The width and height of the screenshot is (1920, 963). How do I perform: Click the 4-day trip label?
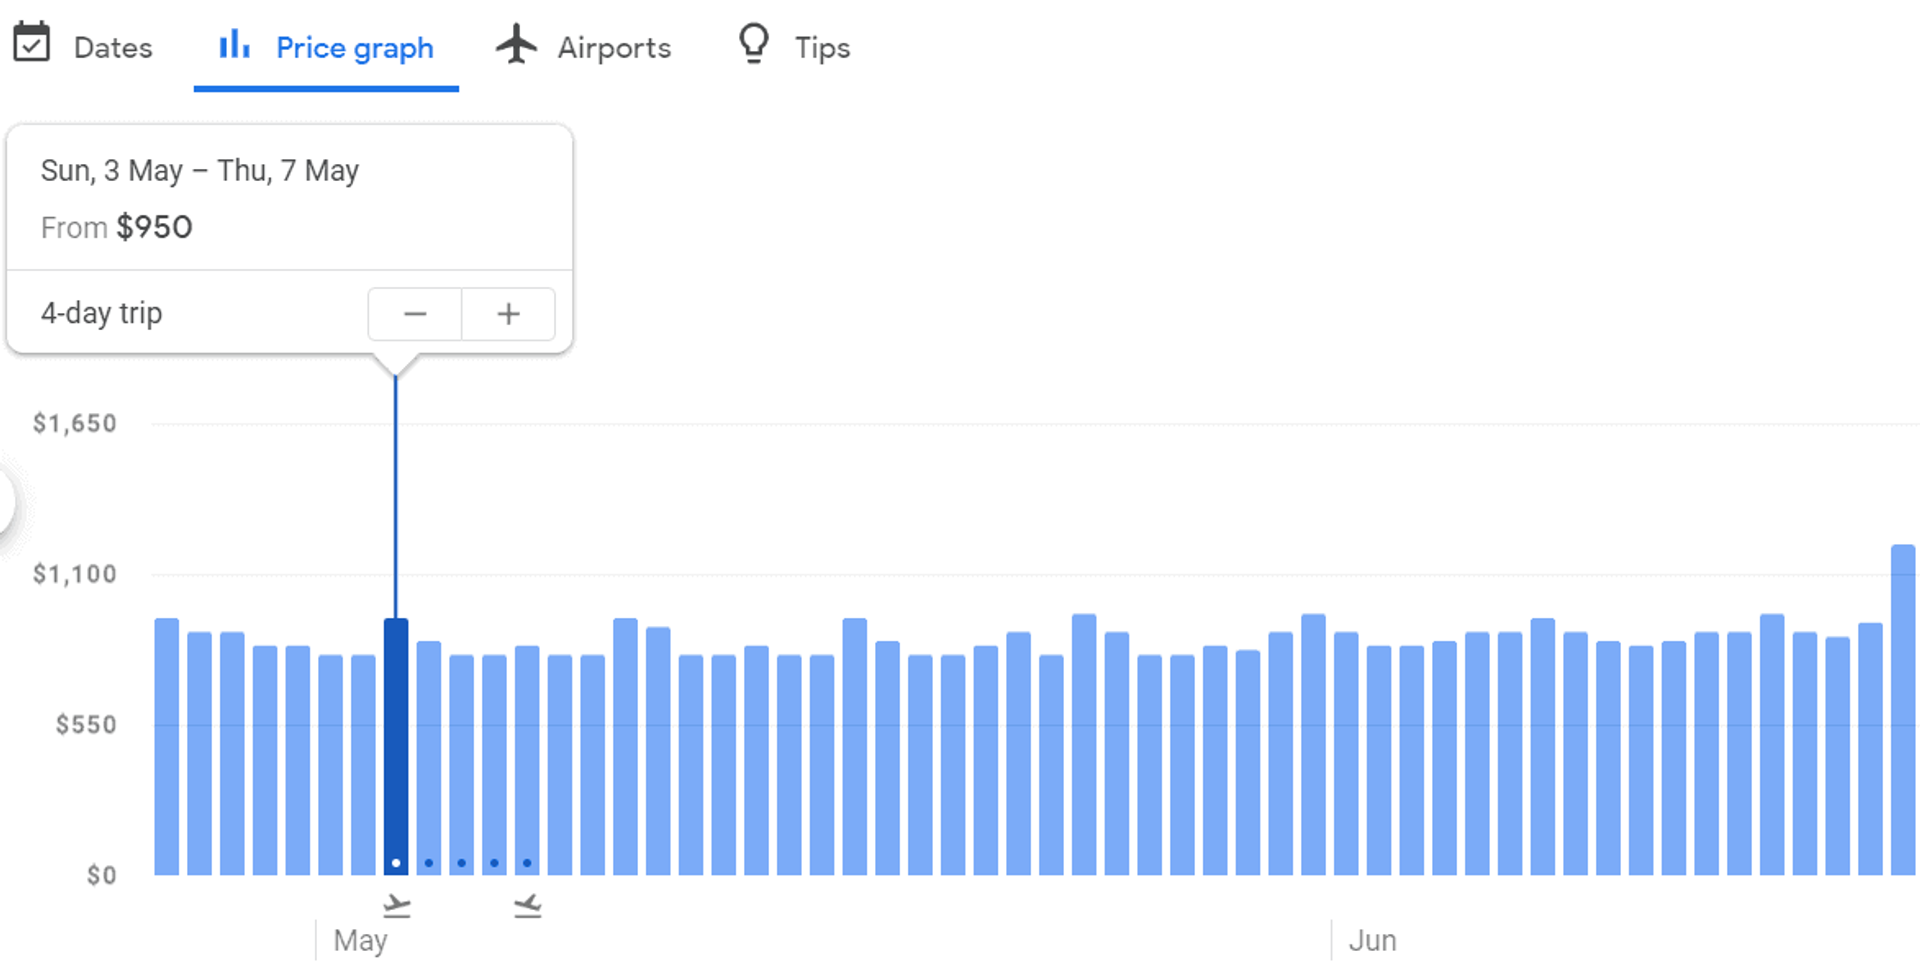pos(100,313)
